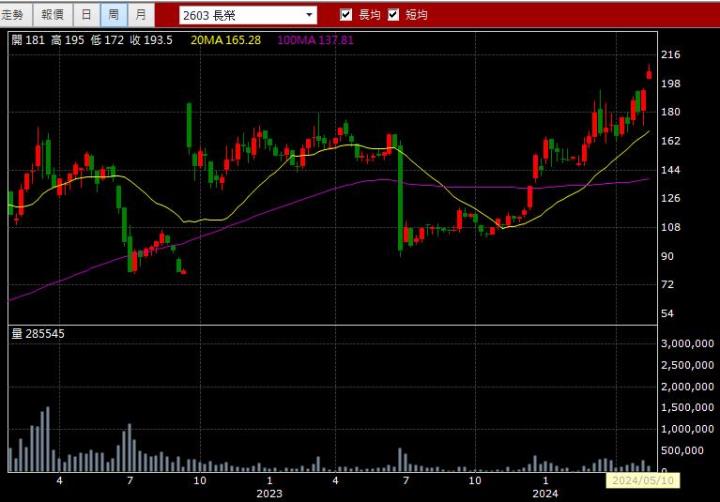This screenshot has height=502, width=720.
Task: Click the 2023 year label on time axis
Action: pos(269,493)
